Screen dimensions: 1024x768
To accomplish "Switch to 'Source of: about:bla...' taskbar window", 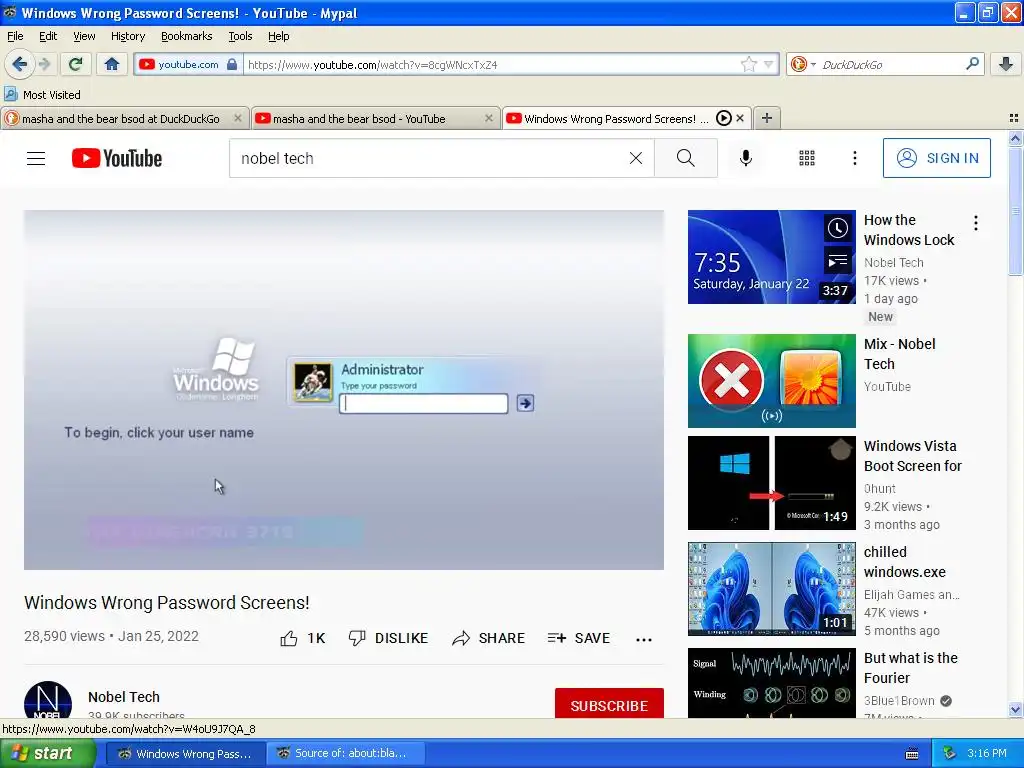I will [345, 753].
